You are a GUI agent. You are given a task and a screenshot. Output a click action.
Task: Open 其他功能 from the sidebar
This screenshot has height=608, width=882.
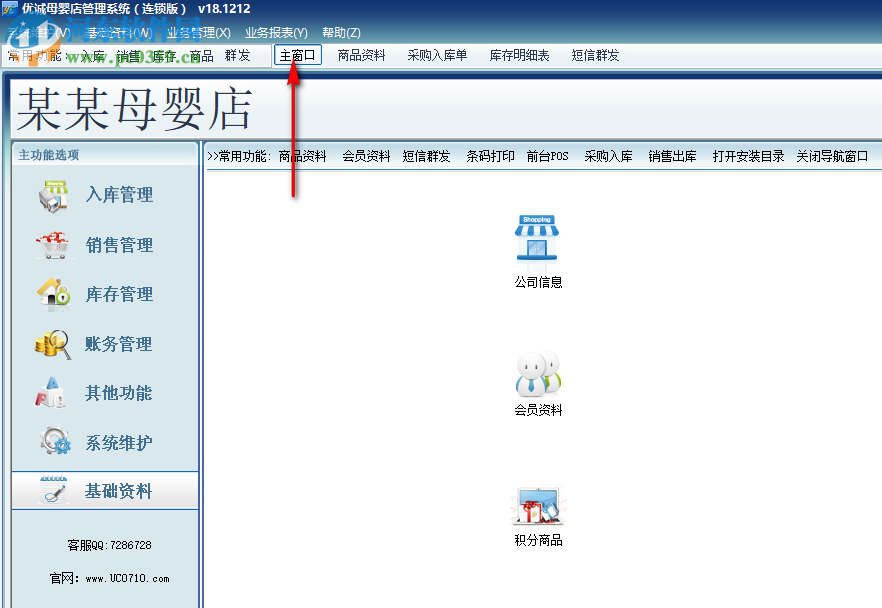coord(118,393)
